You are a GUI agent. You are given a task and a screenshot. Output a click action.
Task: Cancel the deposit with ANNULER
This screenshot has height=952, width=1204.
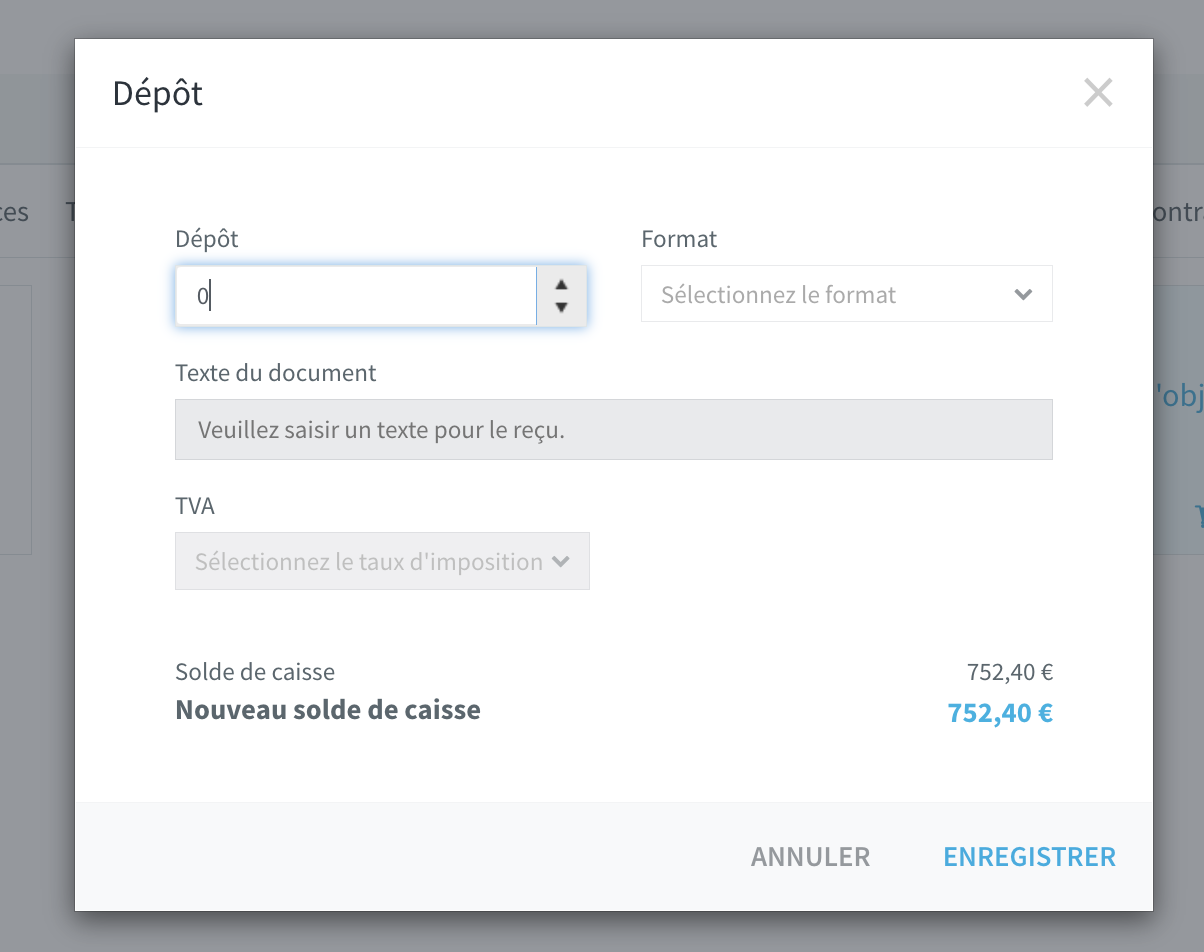pos(810,857)
